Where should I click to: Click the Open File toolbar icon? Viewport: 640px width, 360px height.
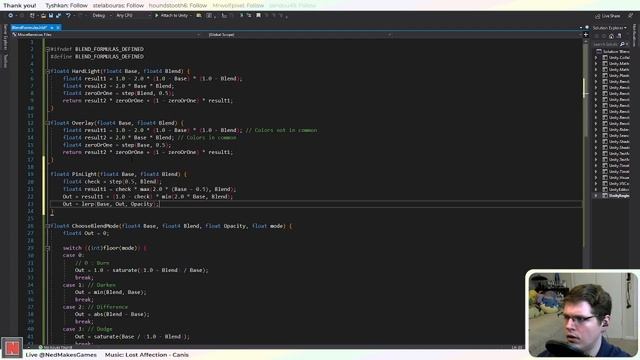coord(43,16)
